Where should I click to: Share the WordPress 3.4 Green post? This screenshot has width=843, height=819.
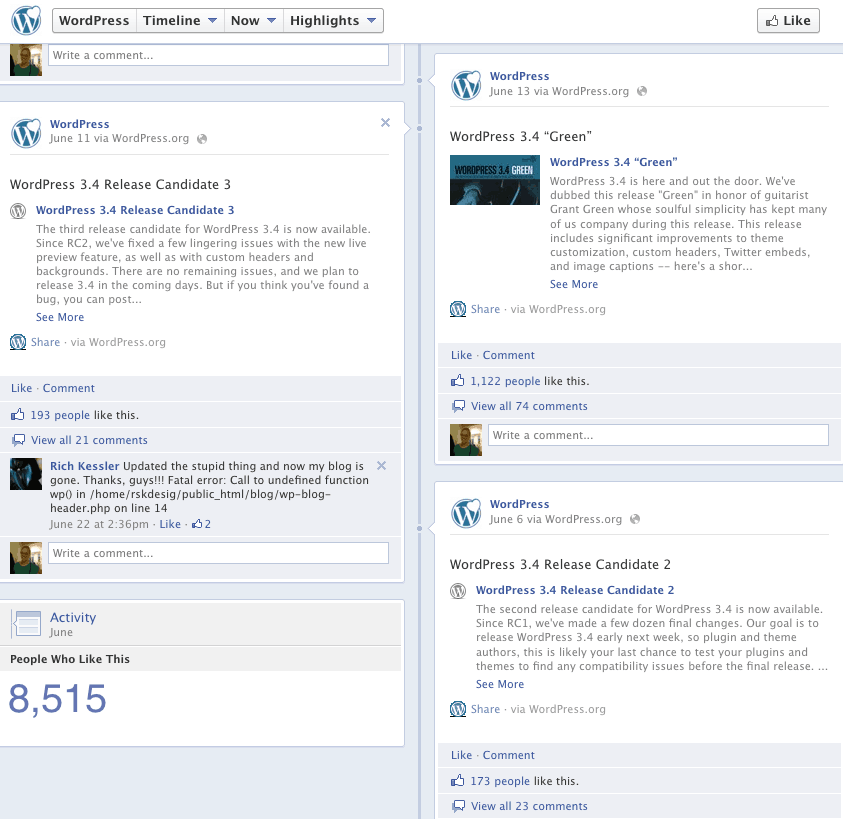point(485,309)
